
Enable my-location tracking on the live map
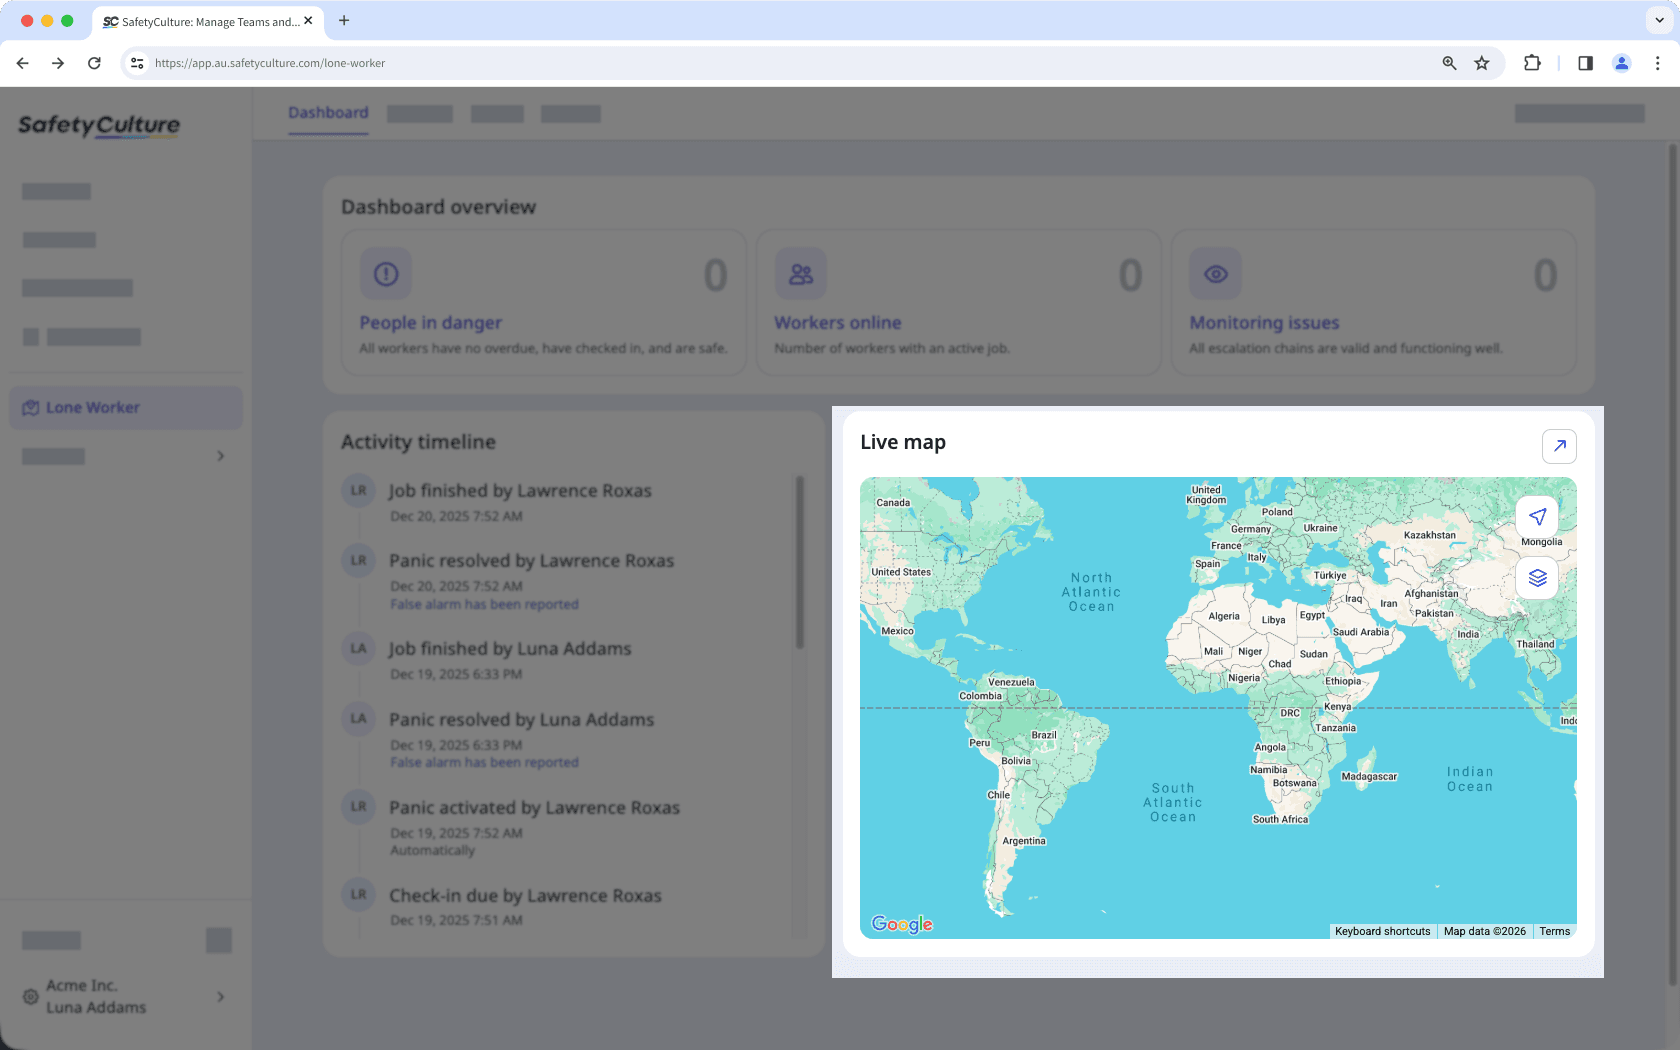tap(1537, 517)
